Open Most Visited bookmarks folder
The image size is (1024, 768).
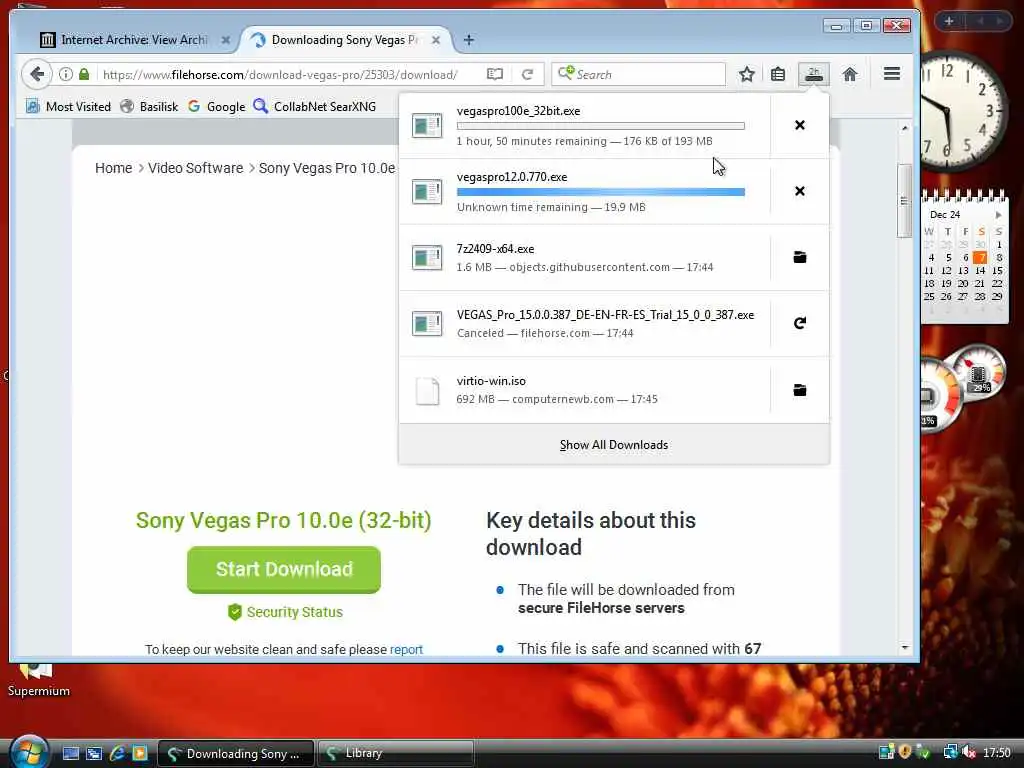point(69,106)
